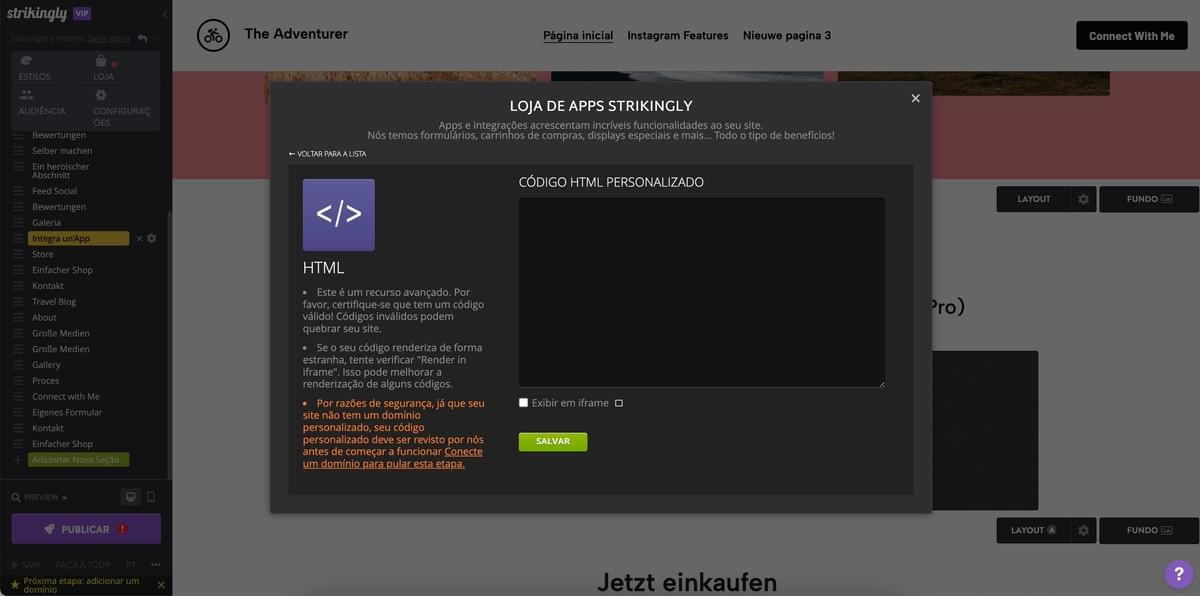The width and height of the screenshot is (1200, 596).
Task: Click Adicionar Nova Seção button
Action: tap(79, 460)
